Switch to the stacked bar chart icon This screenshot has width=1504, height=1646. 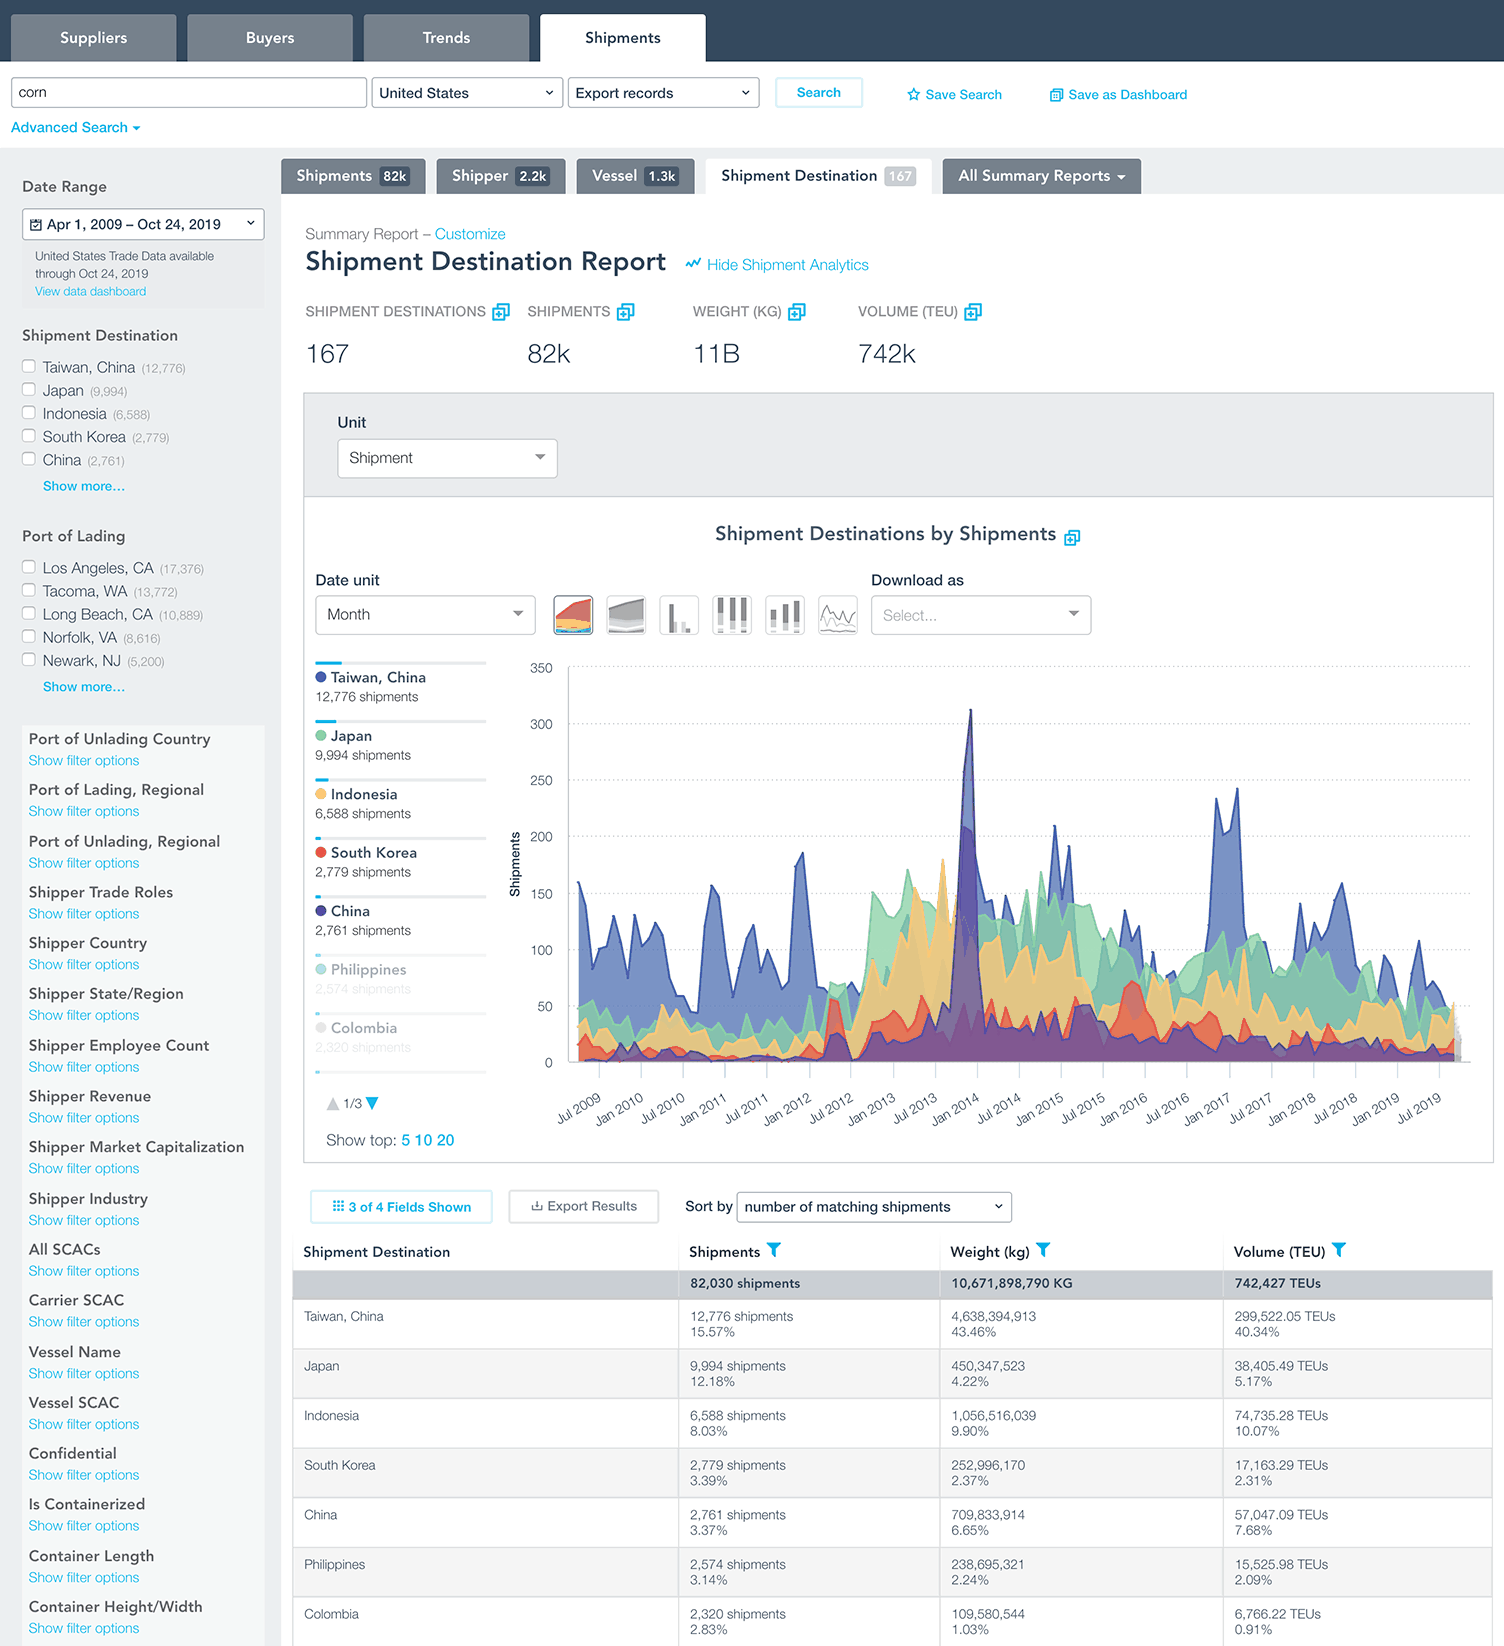coord(731,615)
